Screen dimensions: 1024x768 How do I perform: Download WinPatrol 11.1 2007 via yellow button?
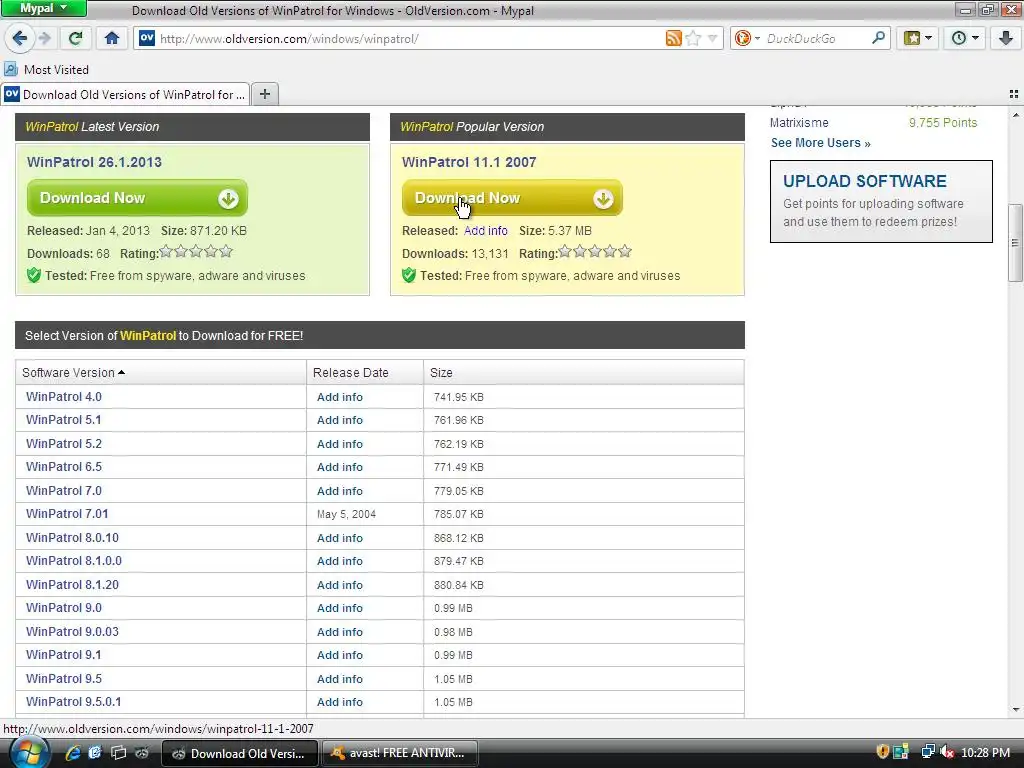coord(512,198)
